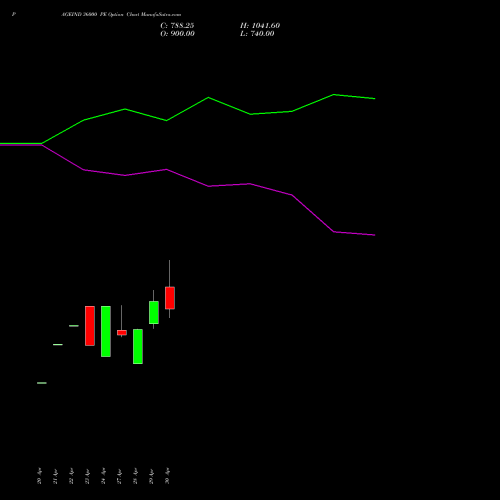The image size is (500, 500).
Task: Click the 27 Apr date label
Action: pos(119,476)
